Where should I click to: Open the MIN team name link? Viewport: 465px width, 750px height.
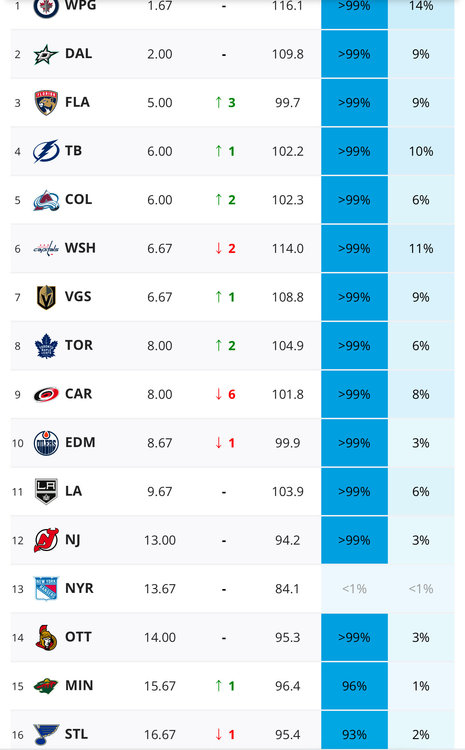pyautogui.click(x=79, y=686)
